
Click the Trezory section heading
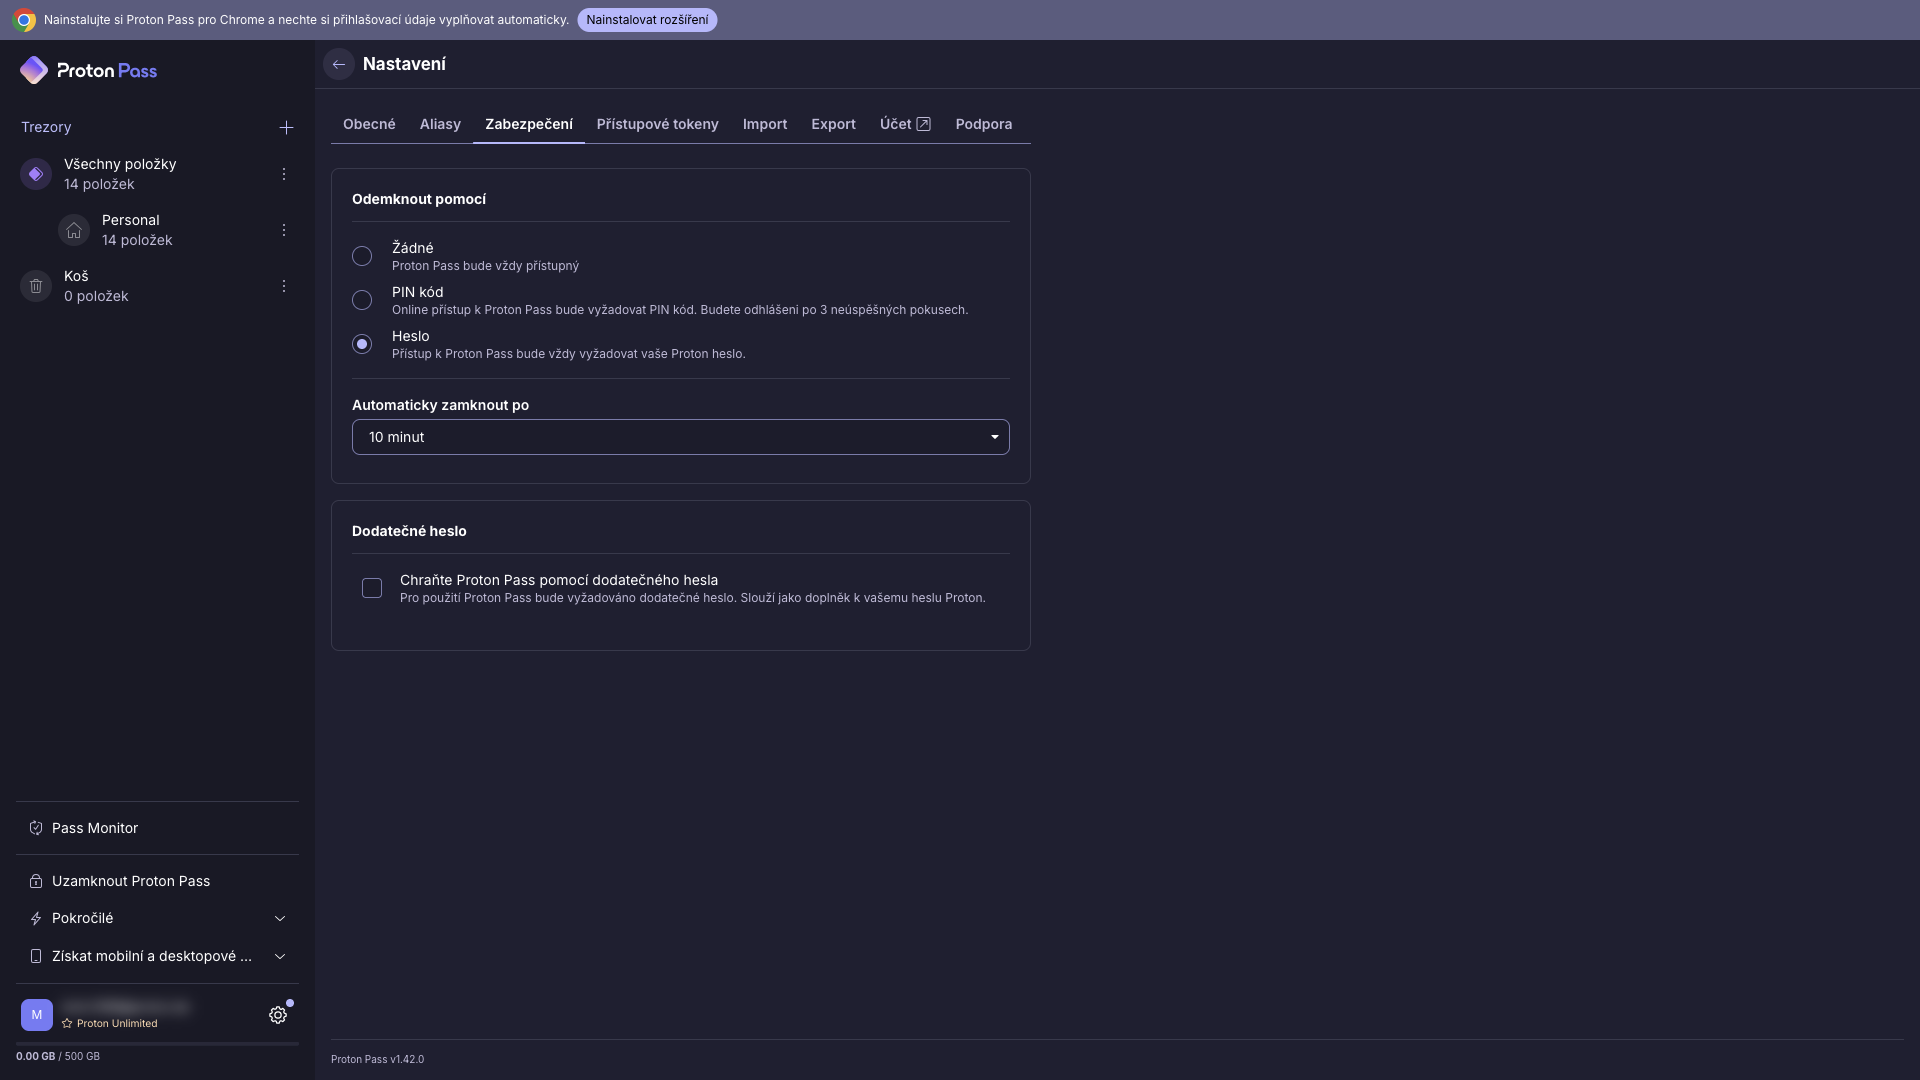pyautogui.click(x=46, y=127)
